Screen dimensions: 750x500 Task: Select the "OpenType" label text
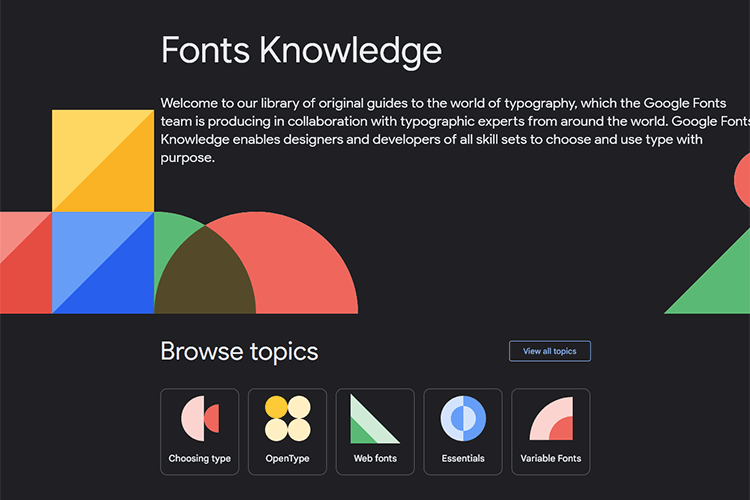[287, 459]
